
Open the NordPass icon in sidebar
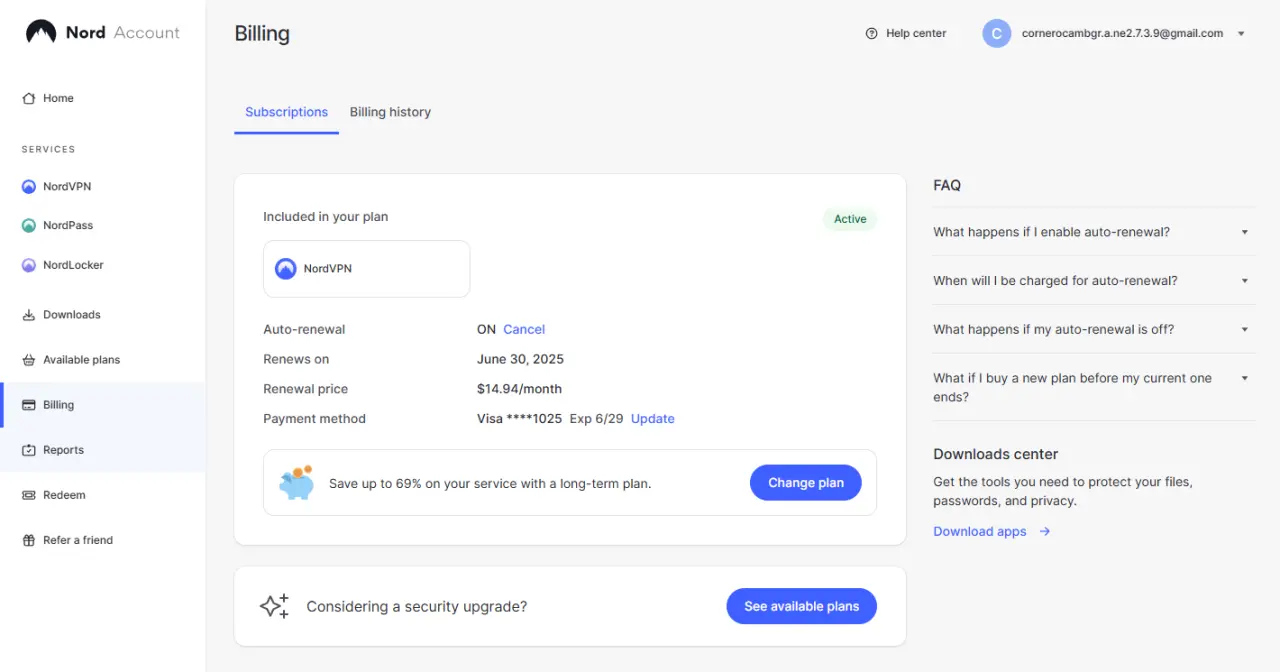click(x=29, y=226)
